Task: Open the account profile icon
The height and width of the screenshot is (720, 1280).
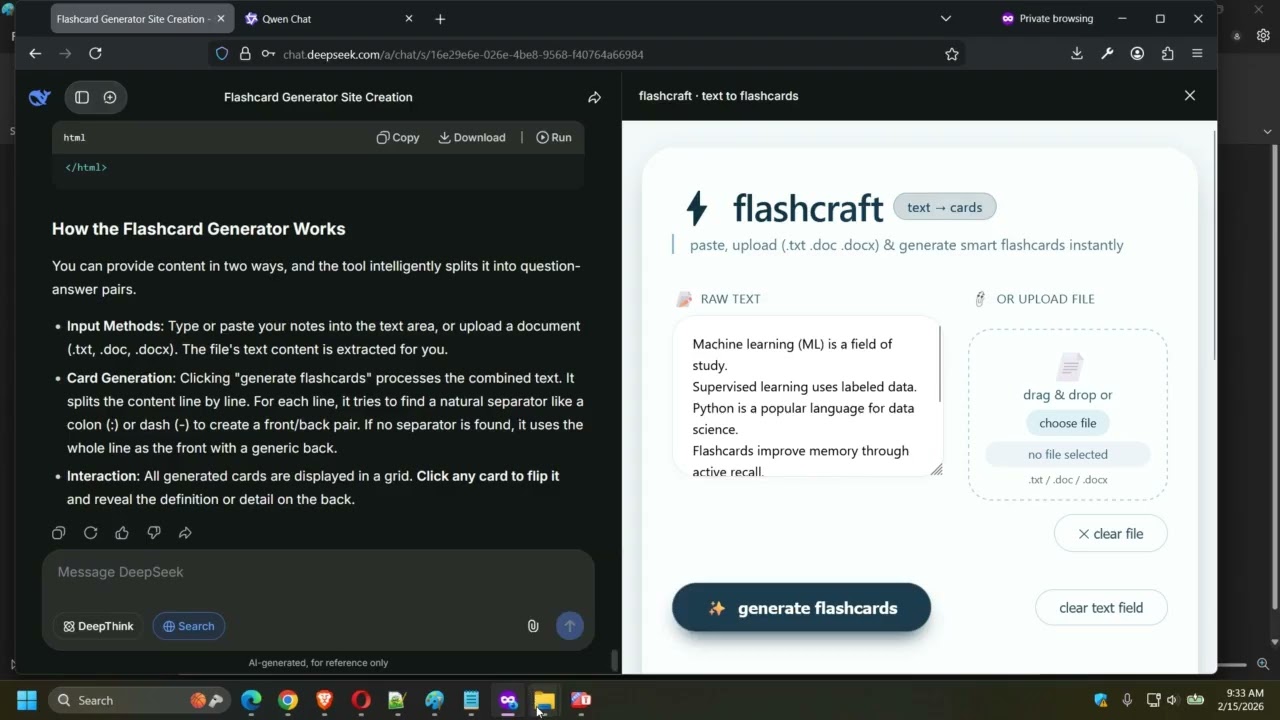Action: (x=1137, y=54)
